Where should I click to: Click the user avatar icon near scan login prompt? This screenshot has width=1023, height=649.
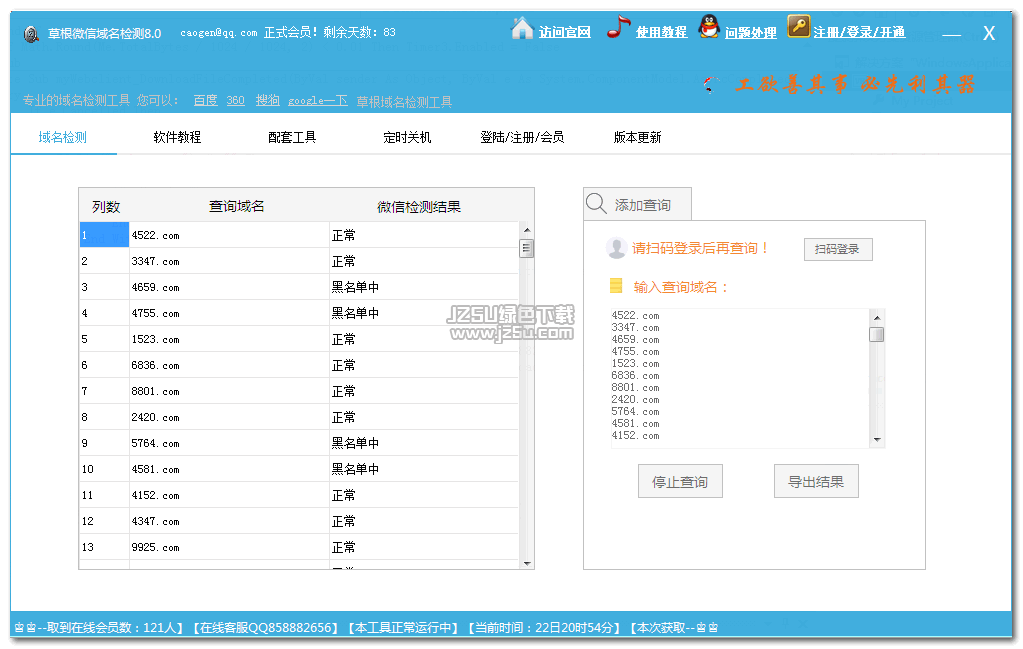616,248
